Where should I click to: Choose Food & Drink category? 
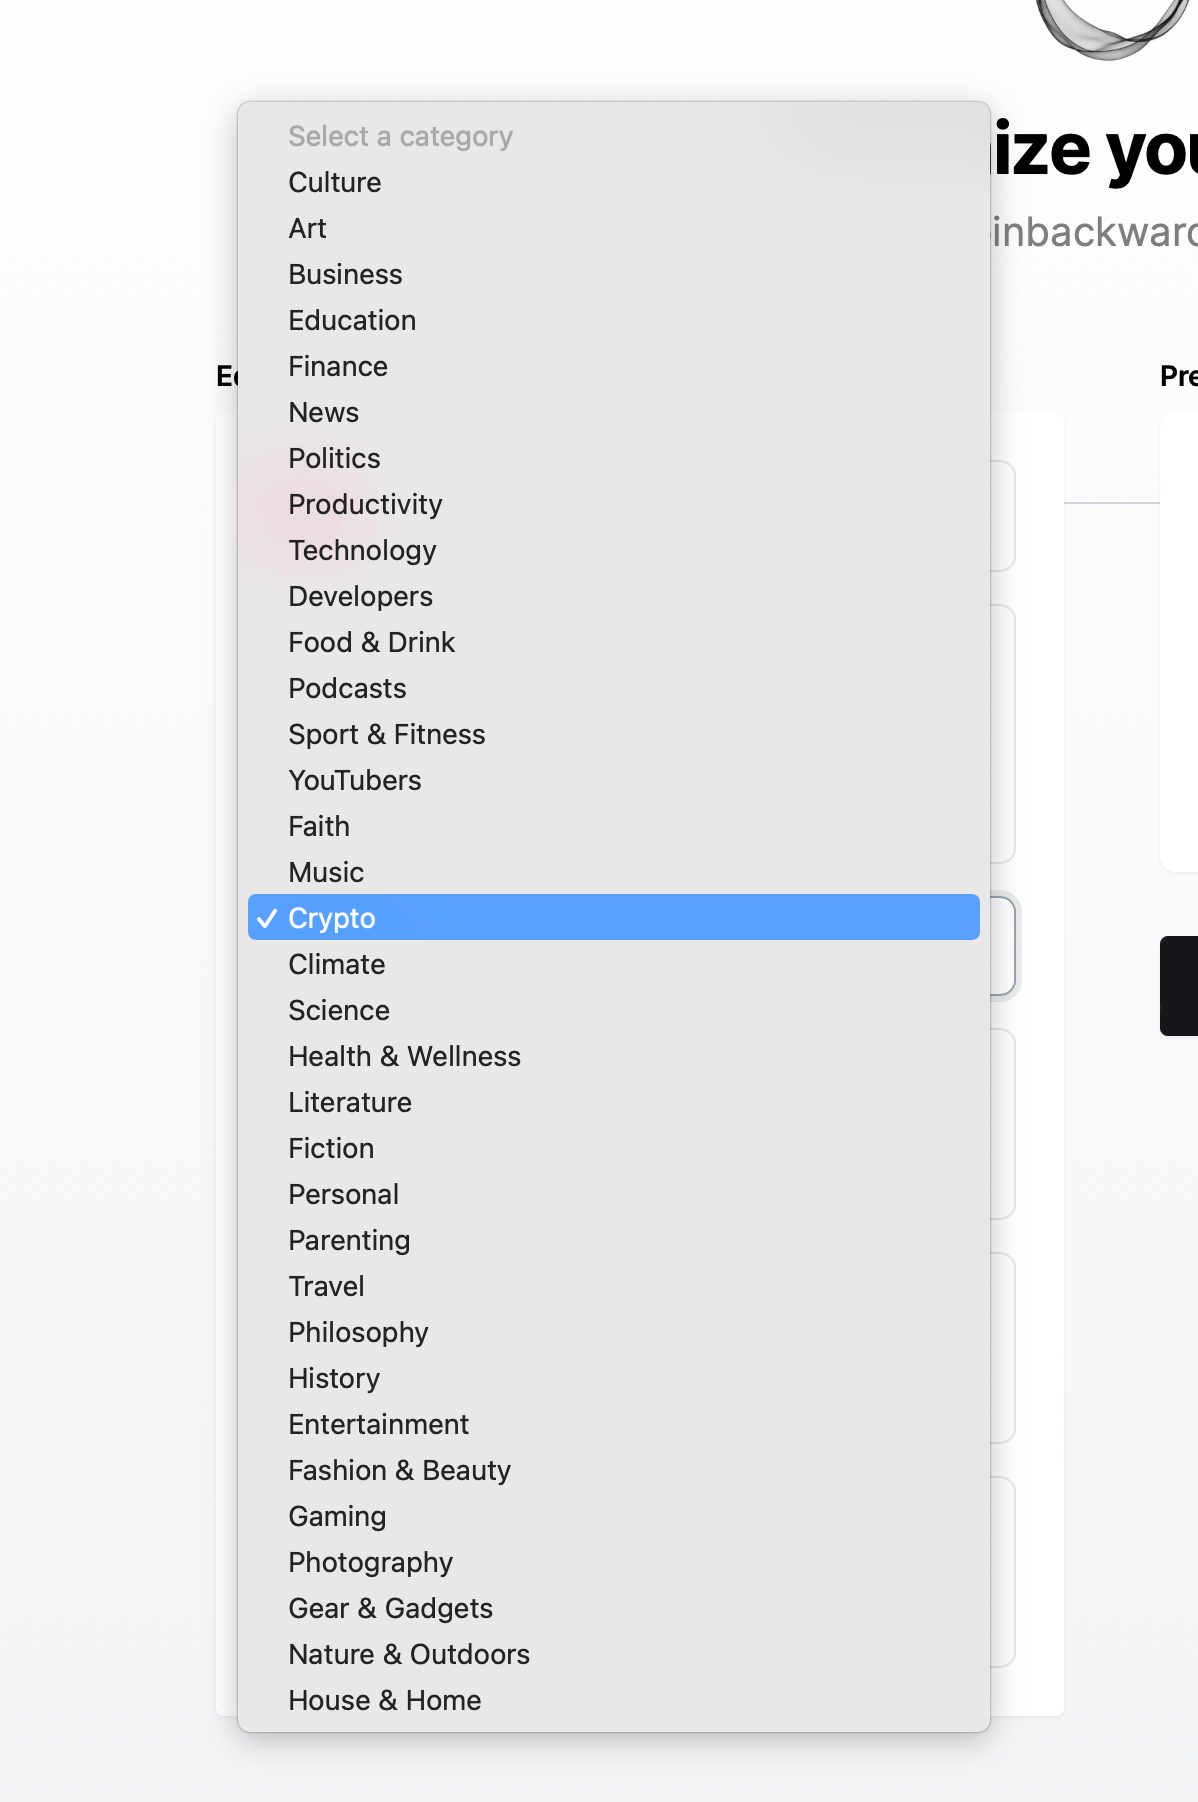point(613,642)
